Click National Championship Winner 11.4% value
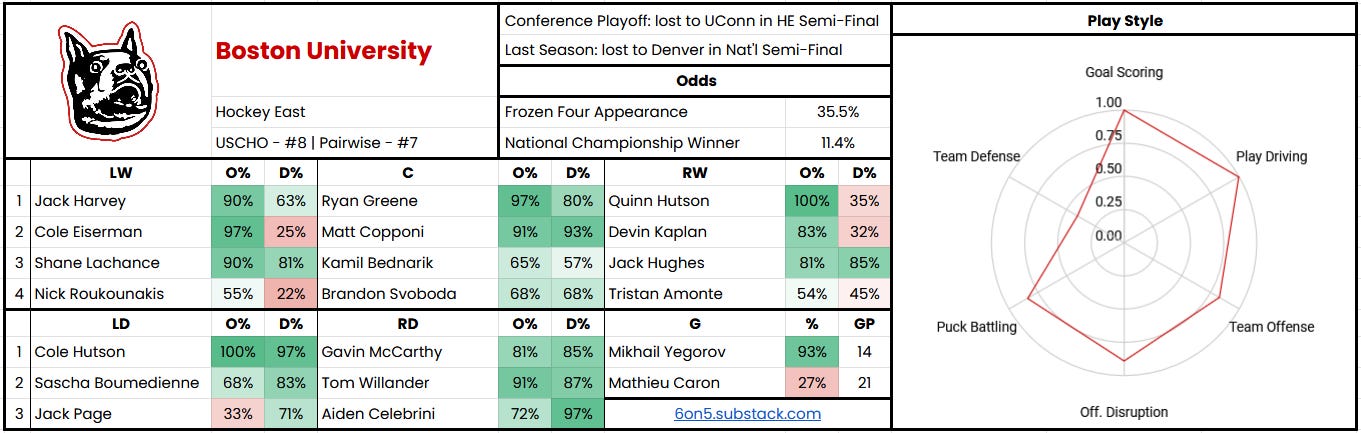 click(x=838, y=143)
